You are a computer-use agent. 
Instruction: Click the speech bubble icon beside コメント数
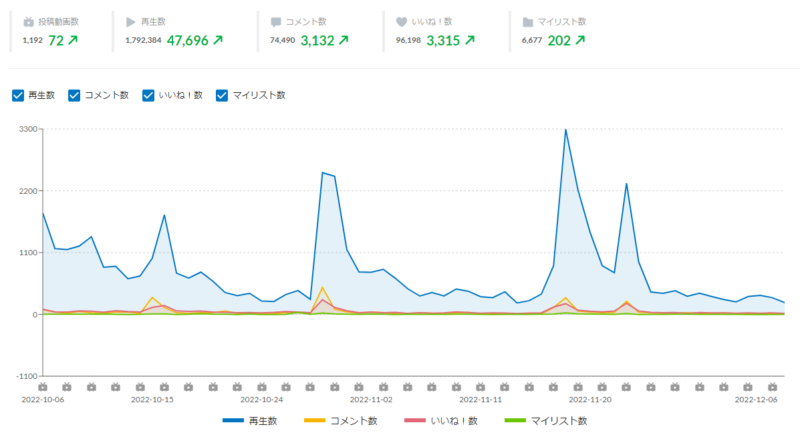pyautogui.click(x=276, y=22)
